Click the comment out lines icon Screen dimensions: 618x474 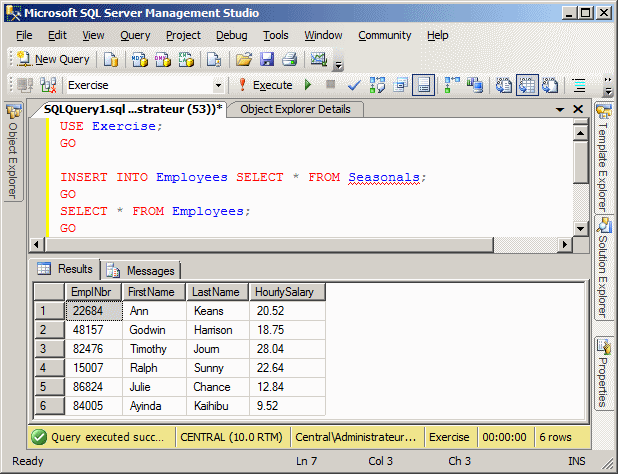[579, 85]
